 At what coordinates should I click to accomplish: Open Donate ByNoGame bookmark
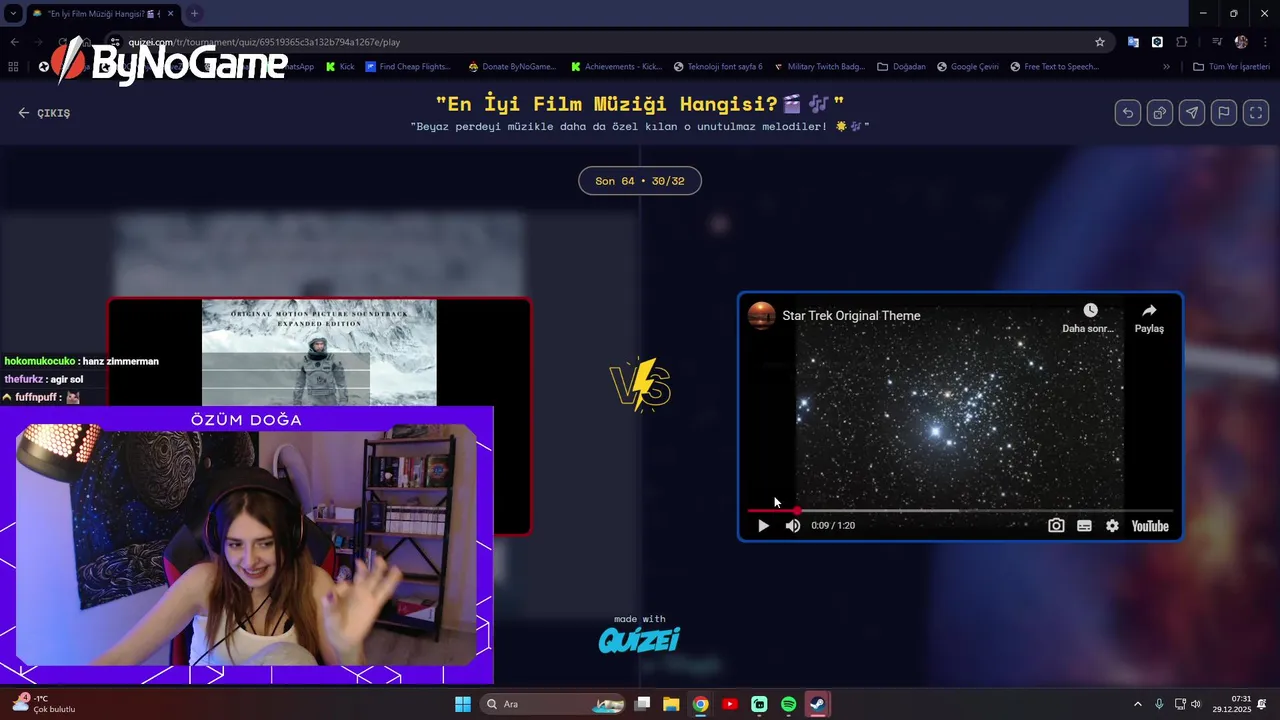[x=512, y=67]
